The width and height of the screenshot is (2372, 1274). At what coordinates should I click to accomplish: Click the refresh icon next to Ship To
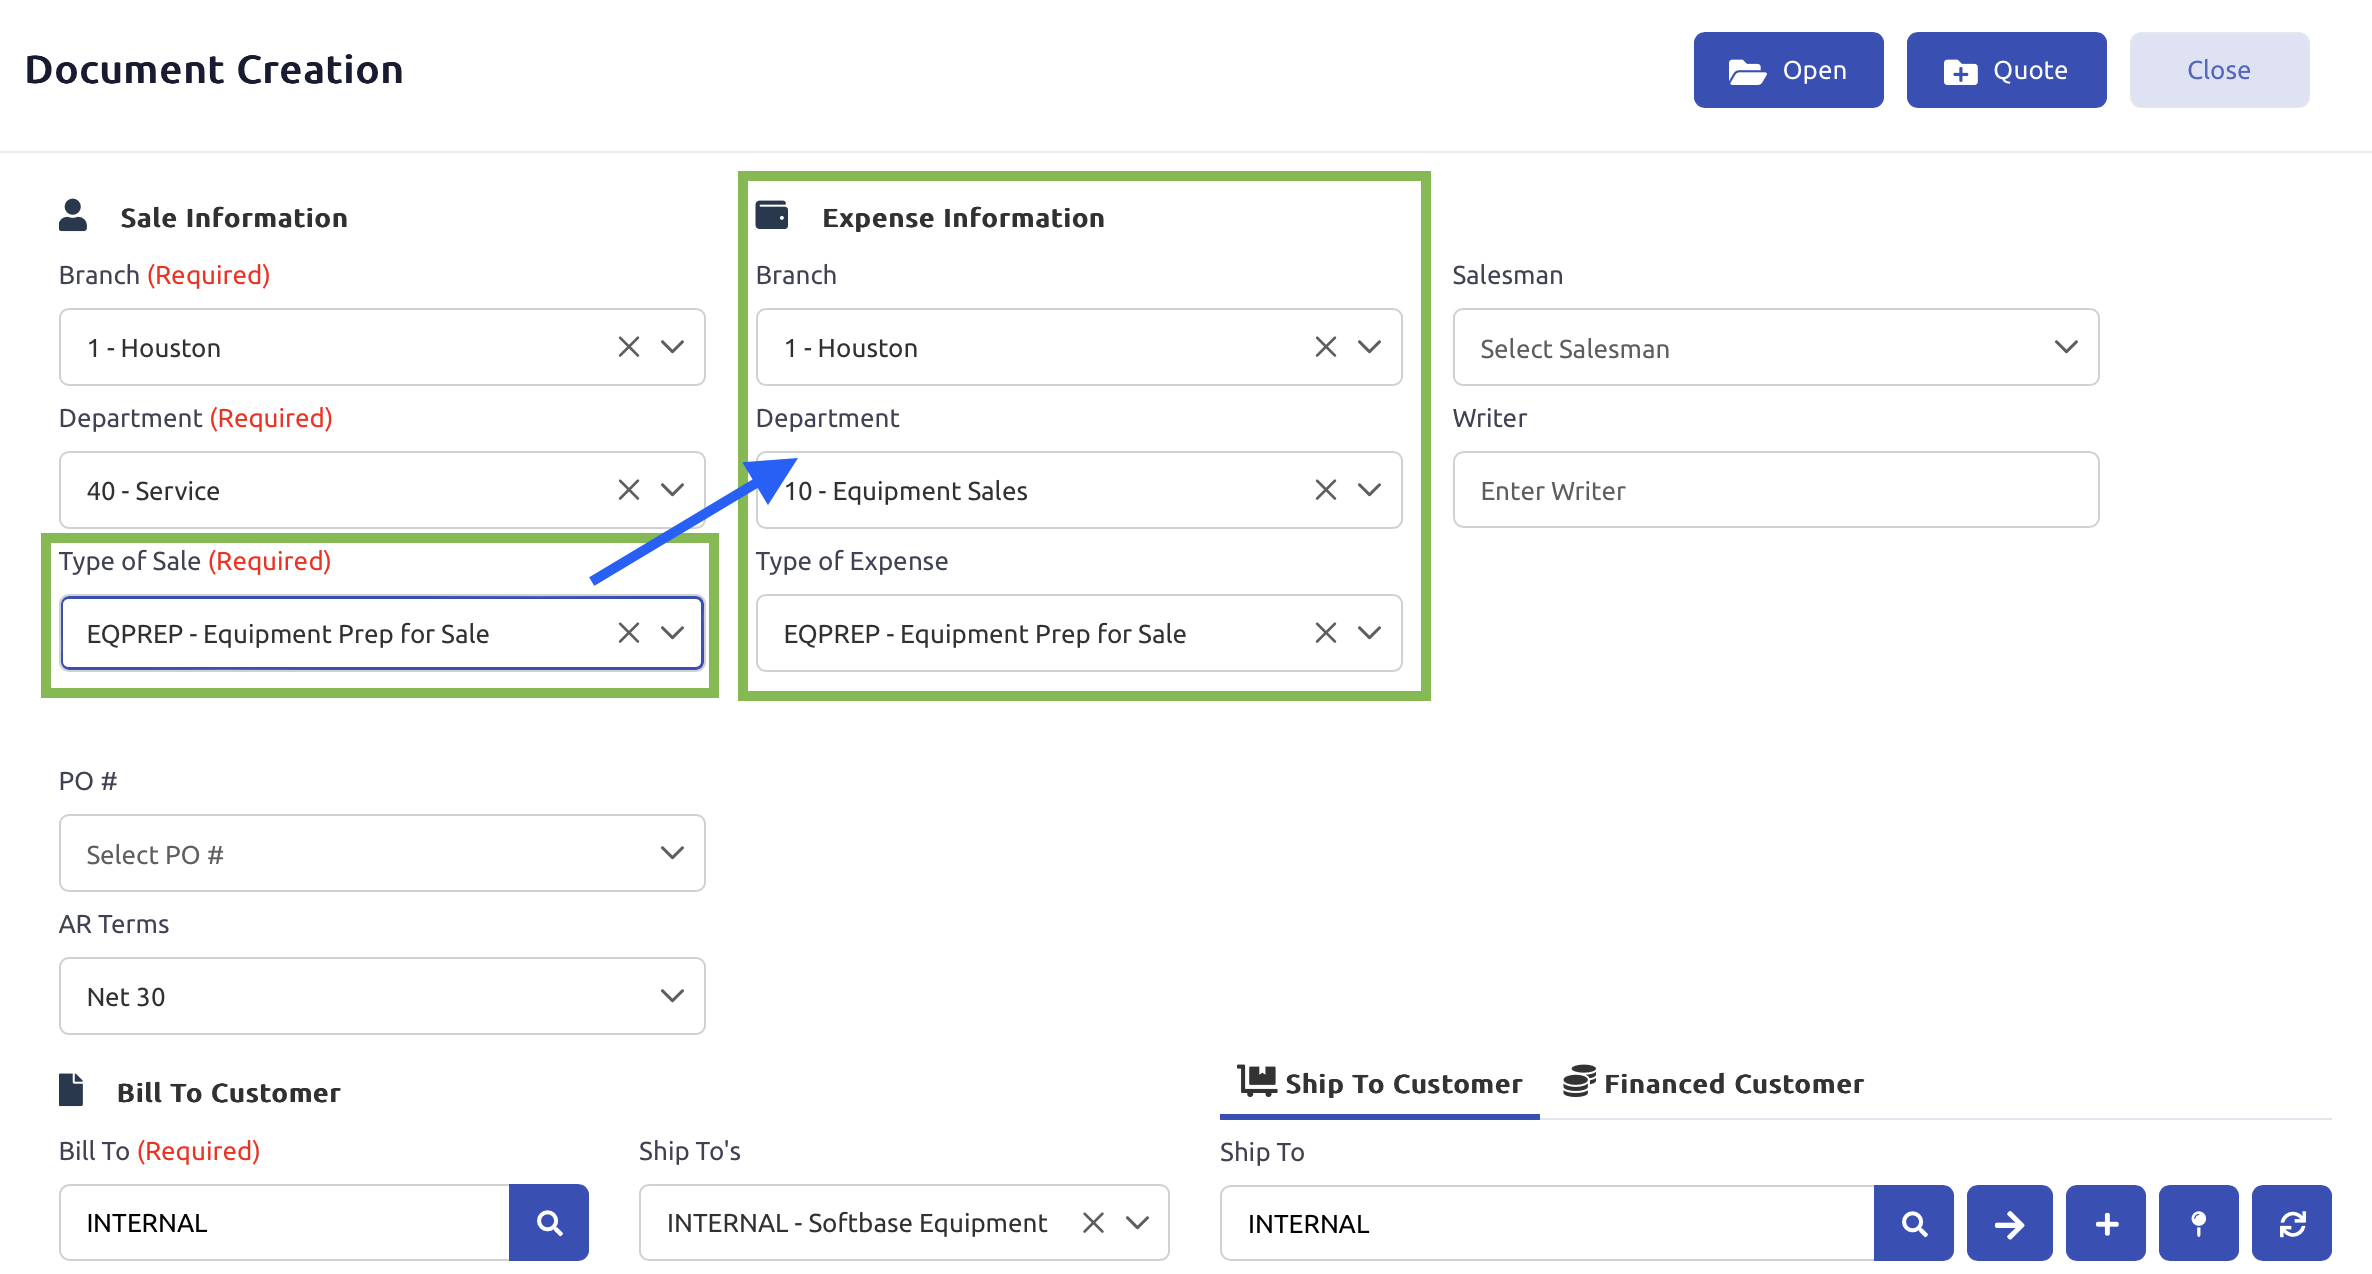tap(2291, 1223)
